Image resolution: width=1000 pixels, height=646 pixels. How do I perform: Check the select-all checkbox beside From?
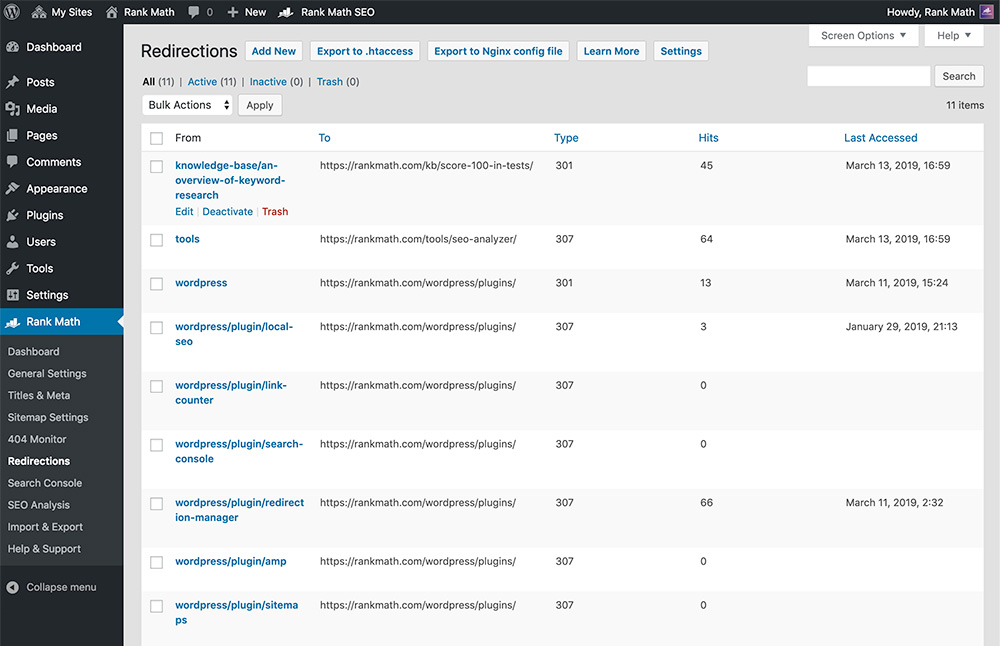[x=156, y=138]
